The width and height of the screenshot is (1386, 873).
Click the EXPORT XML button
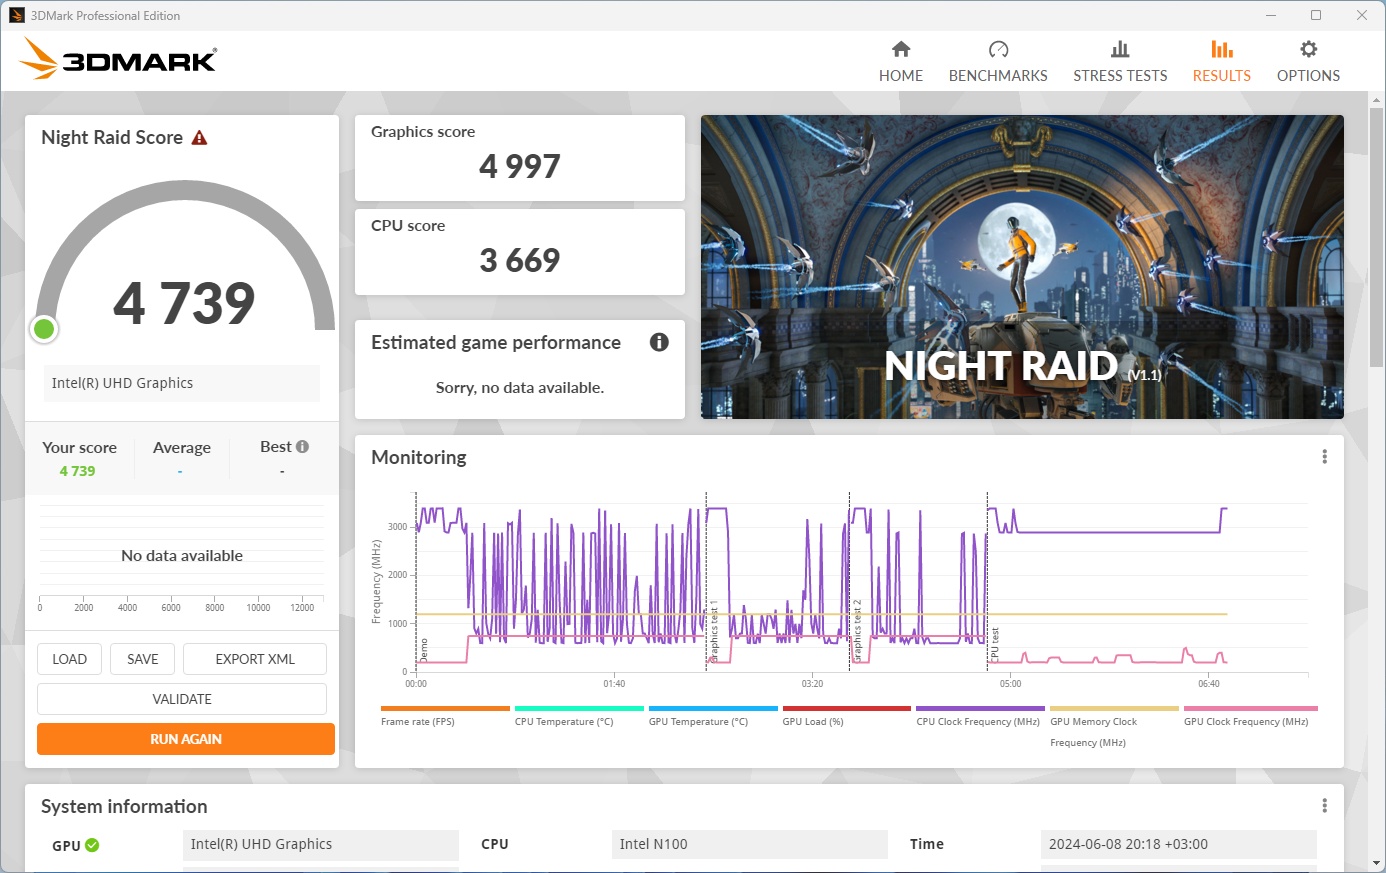255,659
